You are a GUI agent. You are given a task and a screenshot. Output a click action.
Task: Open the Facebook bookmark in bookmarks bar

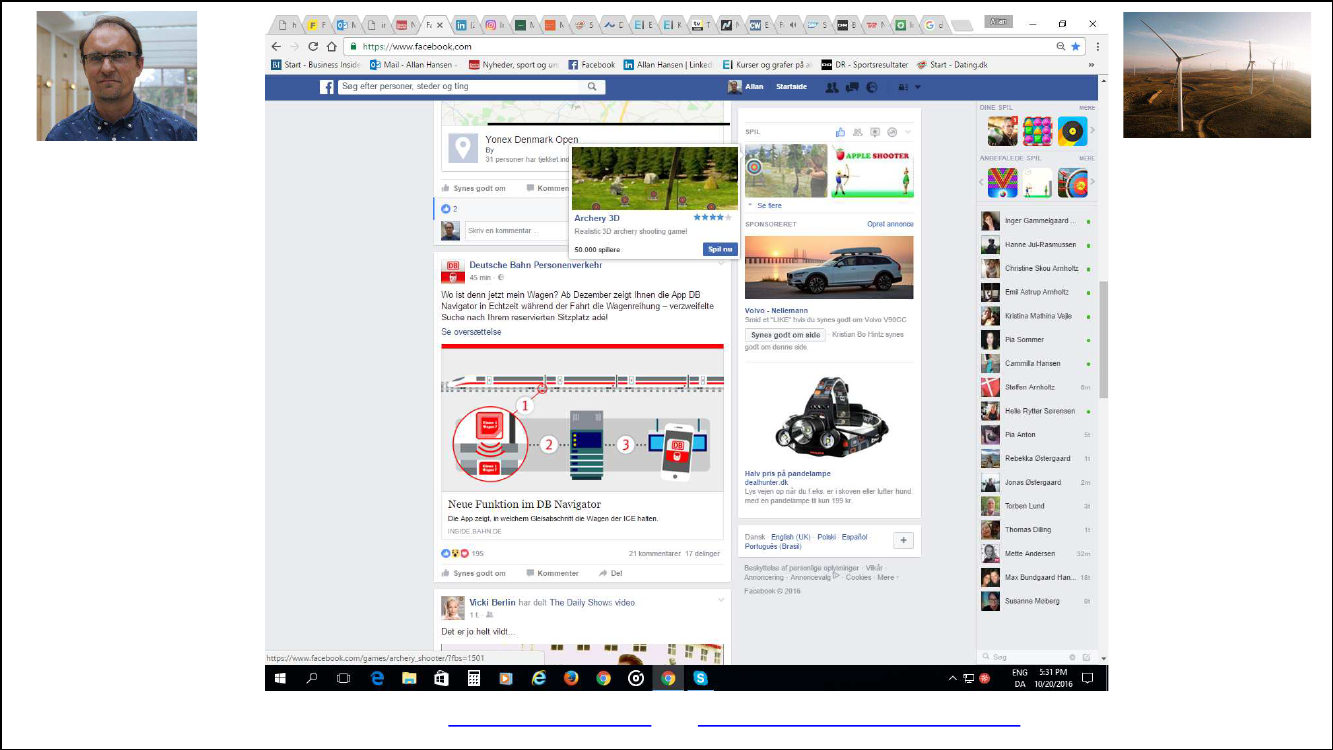[591, 65]
